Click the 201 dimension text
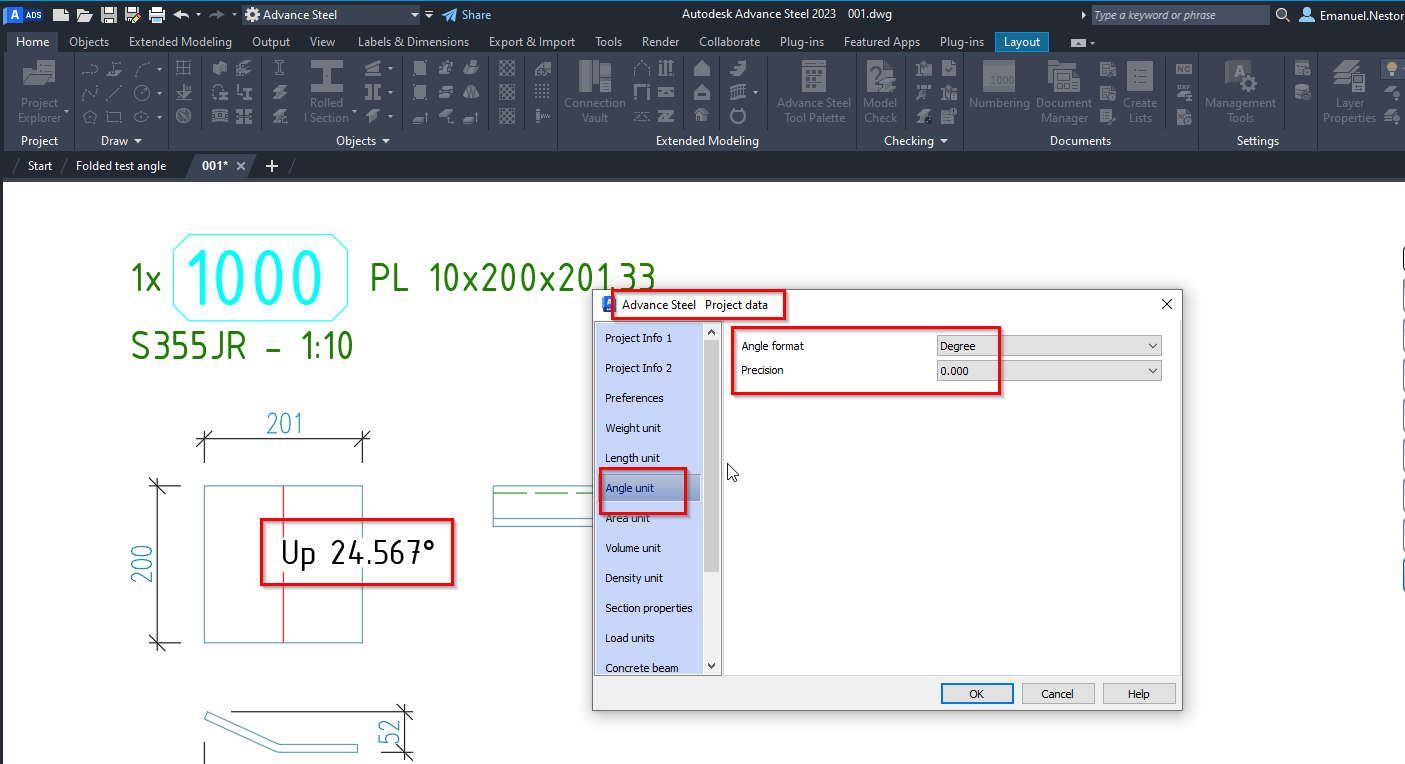This screenshot has width=1405, height=764. click(285, 423)
